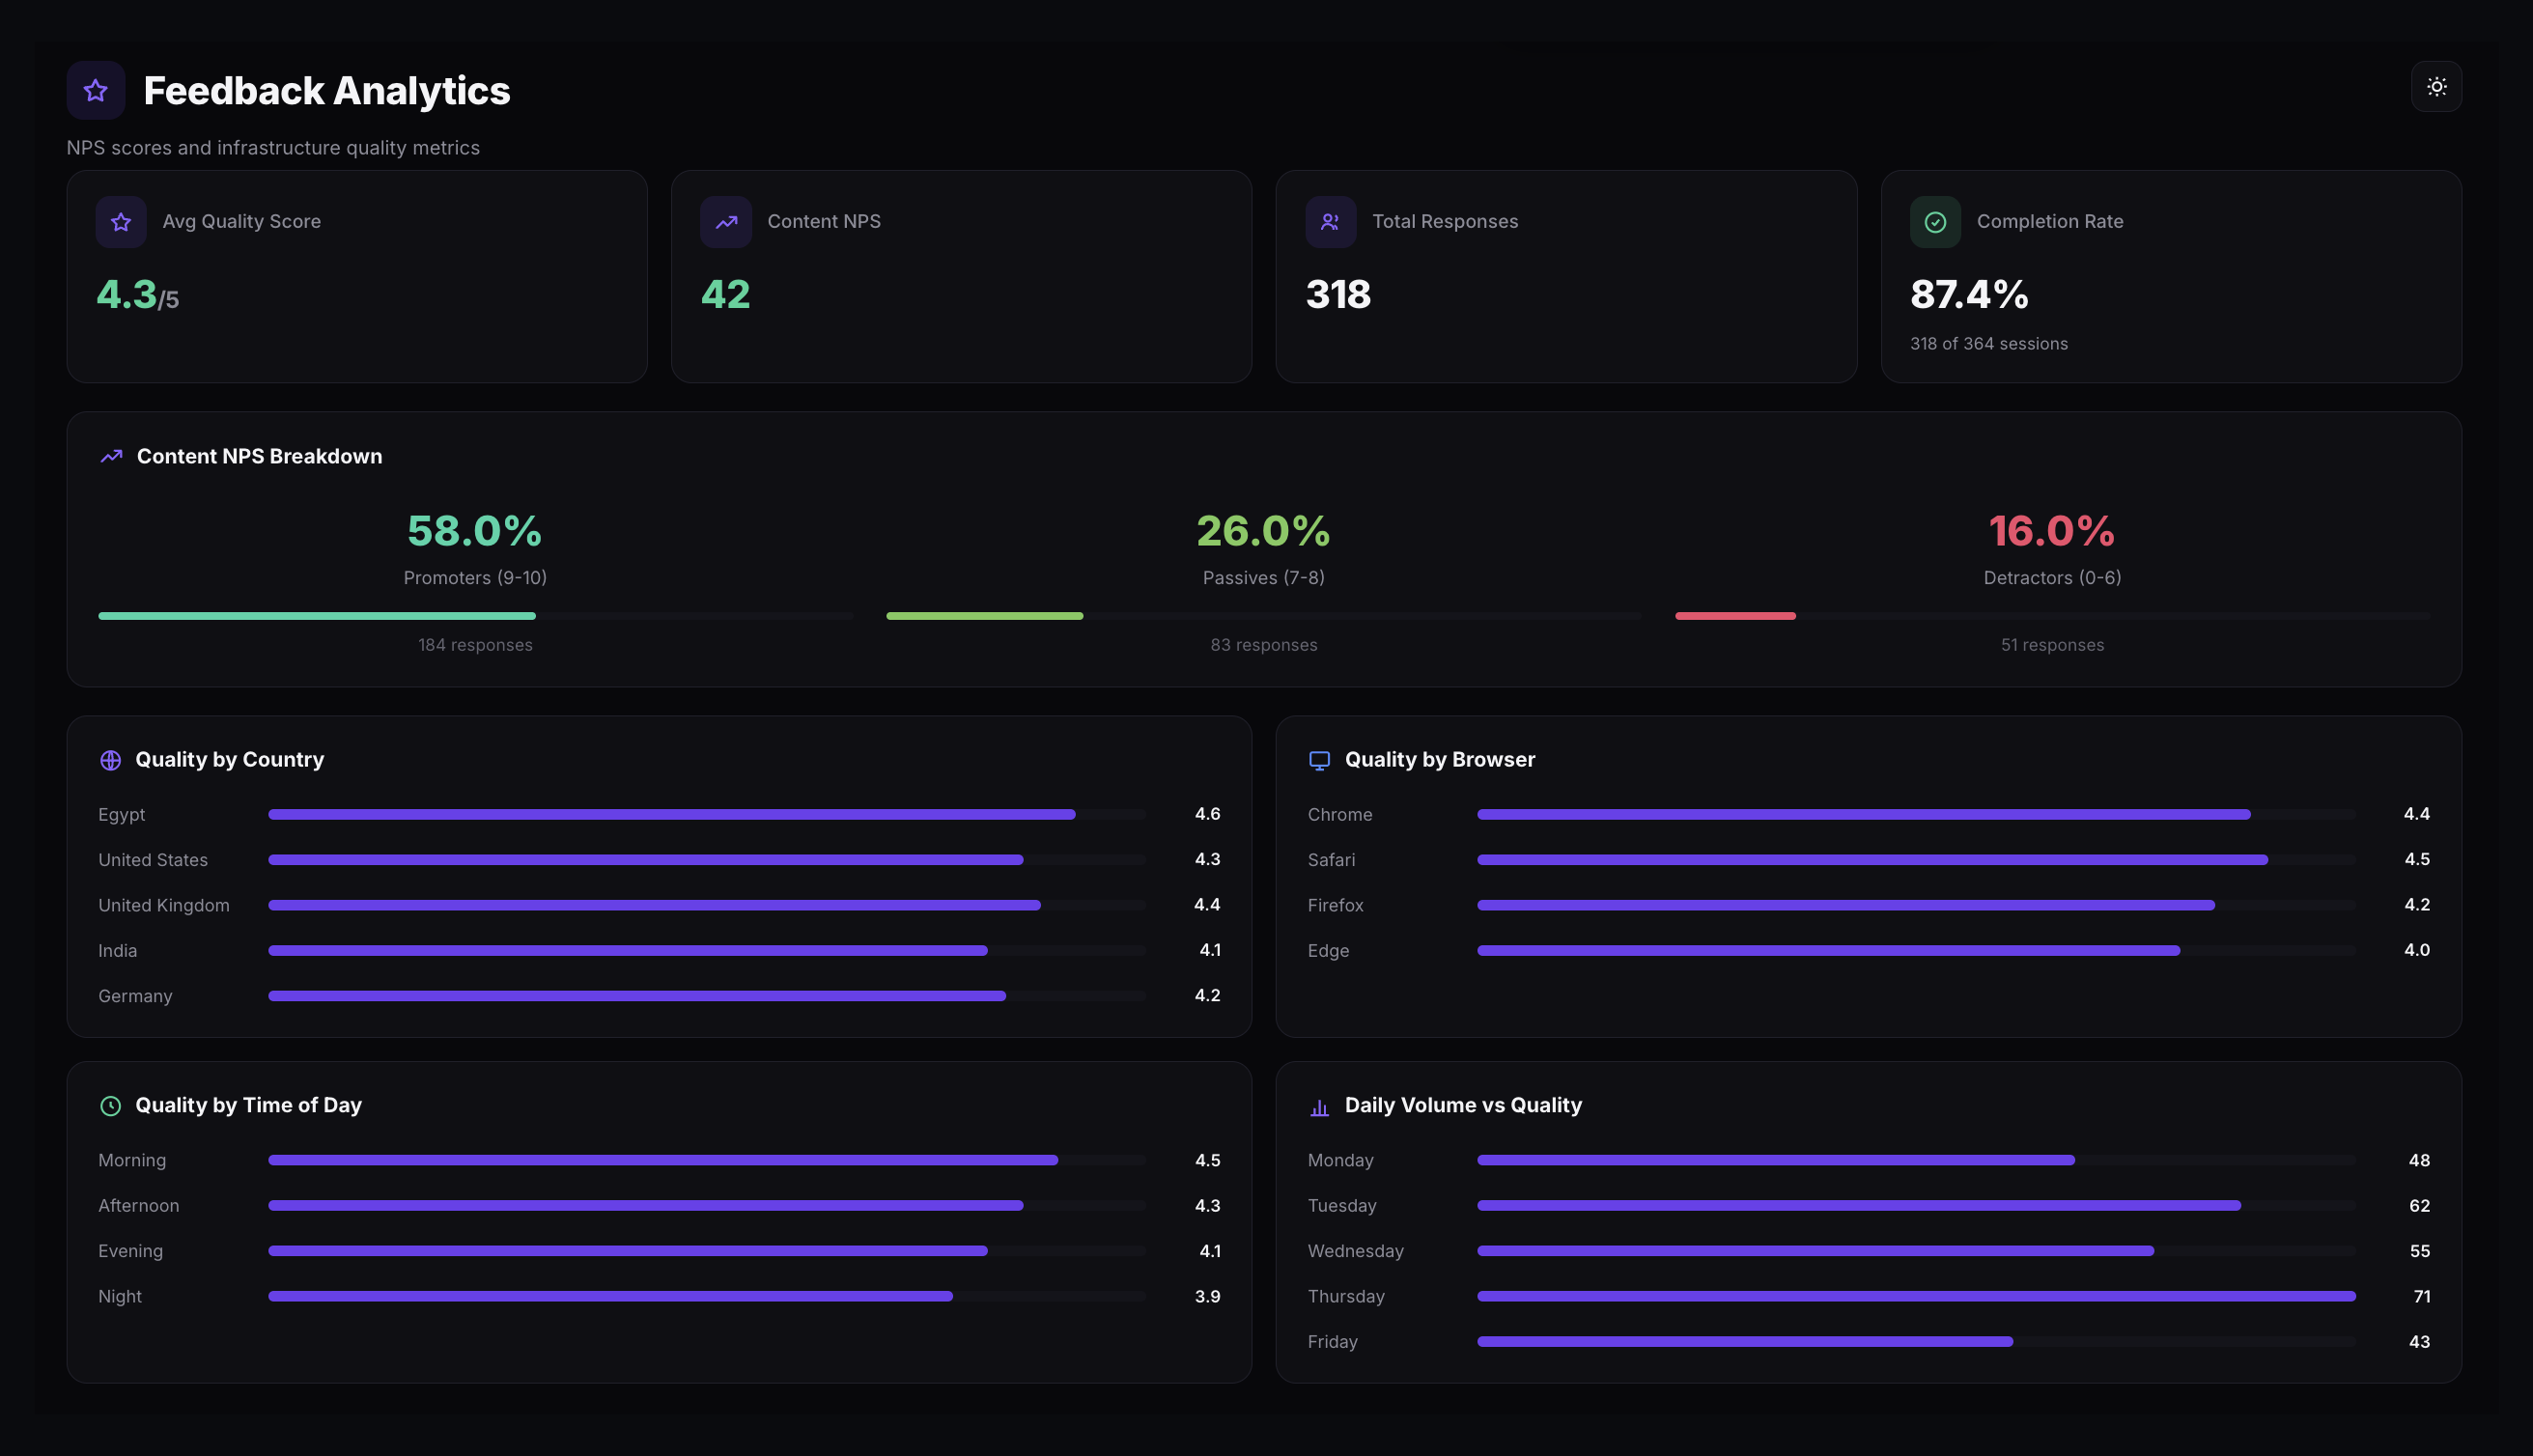Click the green checkmark icon in Completion Rate card
The image size is (2533, 1456).
[x=1935, y=222]
